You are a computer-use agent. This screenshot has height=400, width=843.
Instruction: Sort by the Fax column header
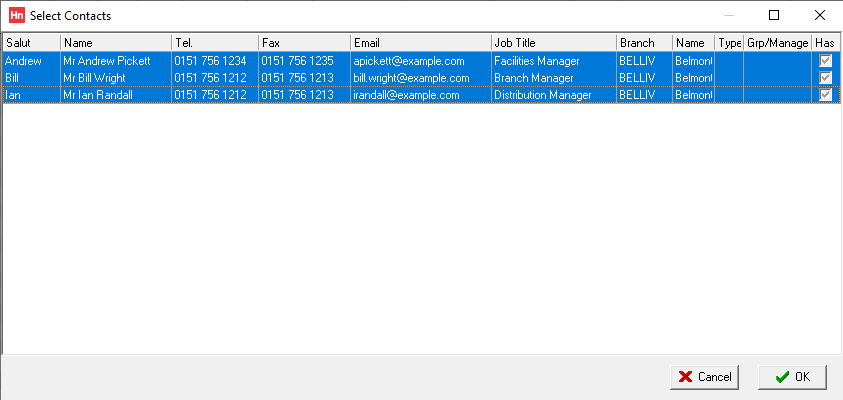tap(305, 43)
